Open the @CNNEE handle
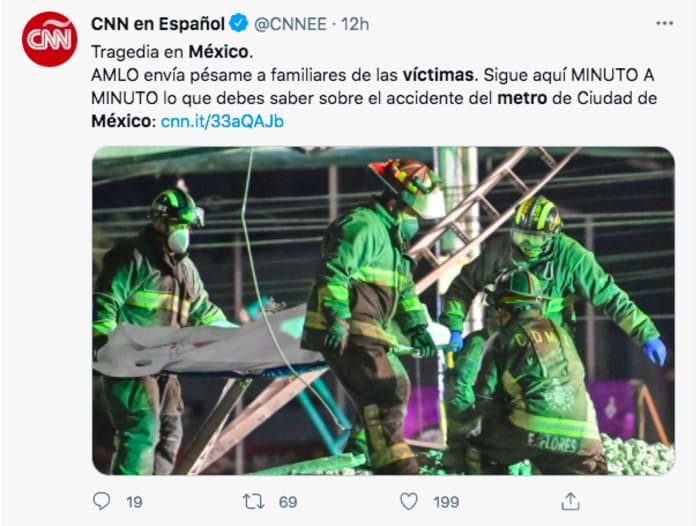The width and height of the screenshot is (700, 526). click(290, 24)
